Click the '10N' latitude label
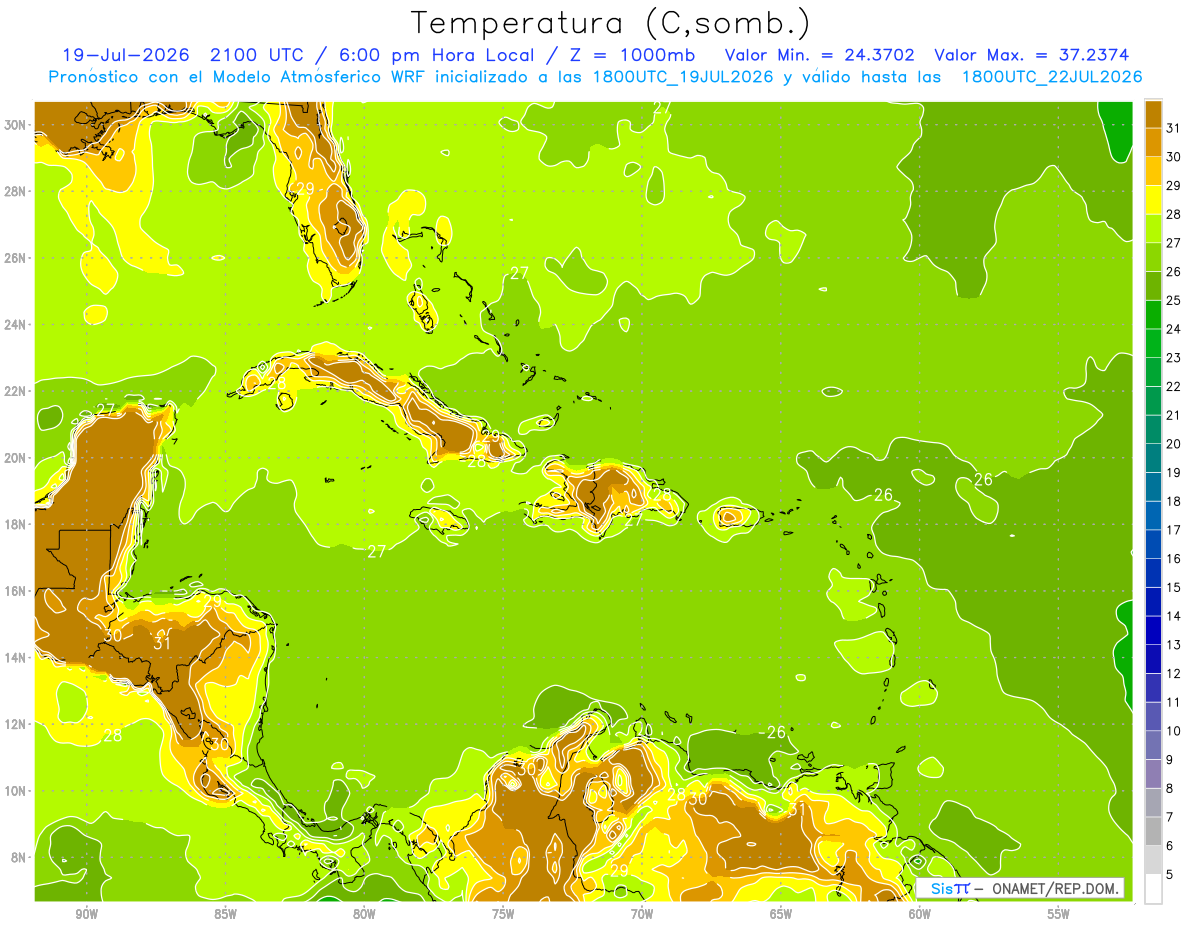This screenshot has height=927, width=1200. tap(17, 791)
